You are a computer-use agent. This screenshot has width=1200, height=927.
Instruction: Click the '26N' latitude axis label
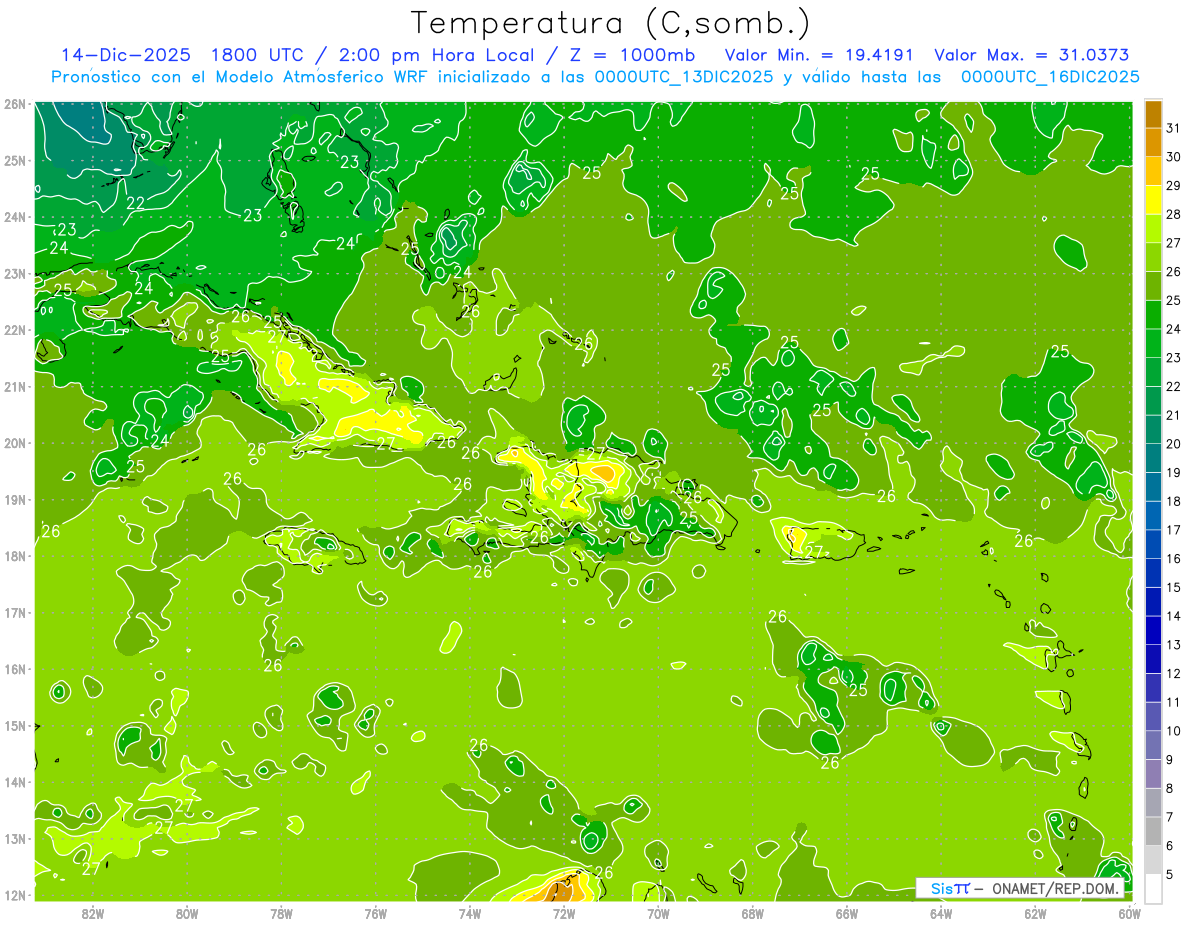pyautogui.click(x=14, y=104)
